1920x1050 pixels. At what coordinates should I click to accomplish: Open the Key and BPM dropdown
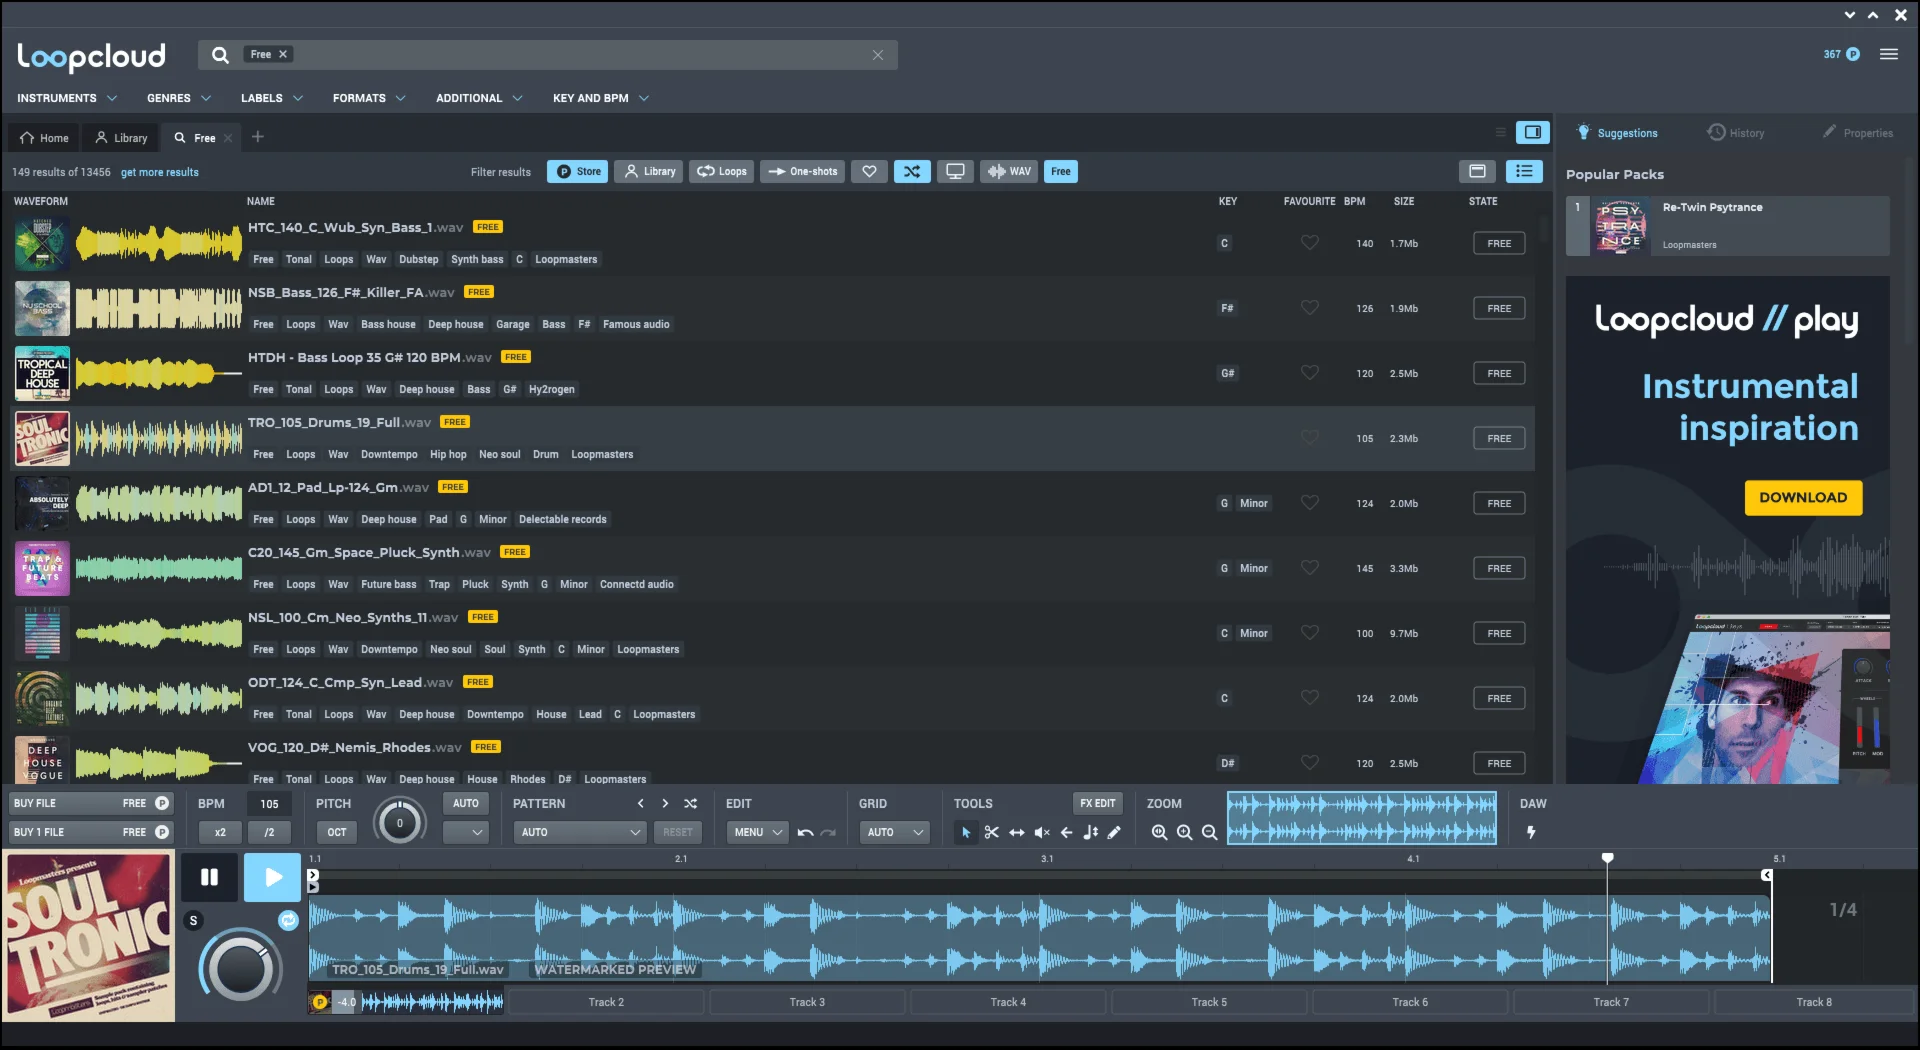coord(600,98)
